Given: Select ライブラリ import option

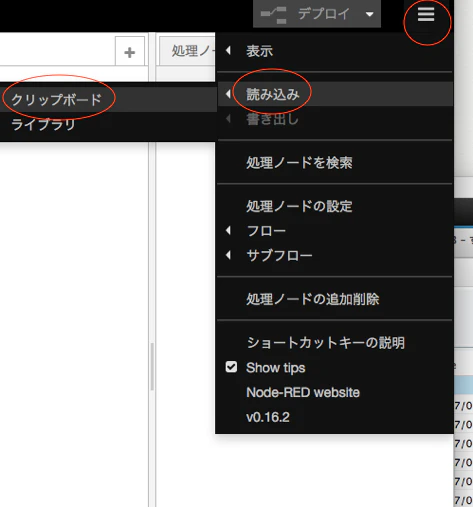Looking at the screenshot, I should pos(108,124).
